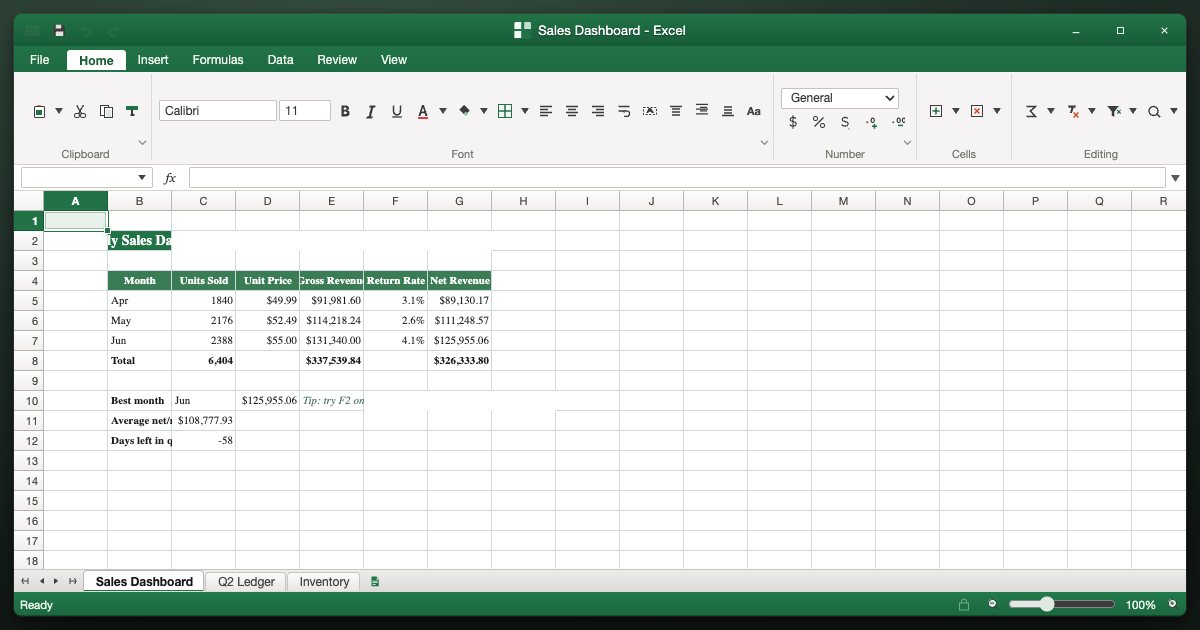
Task: Toggle Underline formatting
Action: pyautogui.click(x=397, y=111)
